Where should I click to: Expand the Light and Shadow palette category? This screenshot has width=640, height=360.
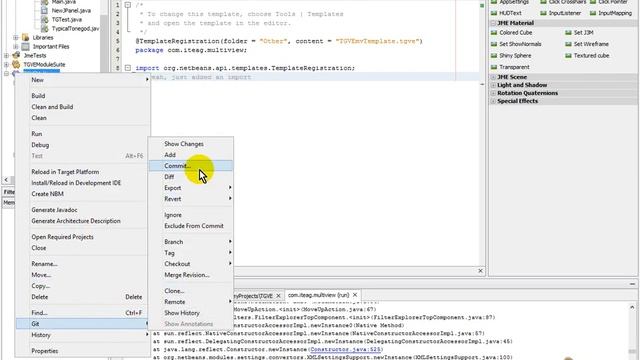493,85
